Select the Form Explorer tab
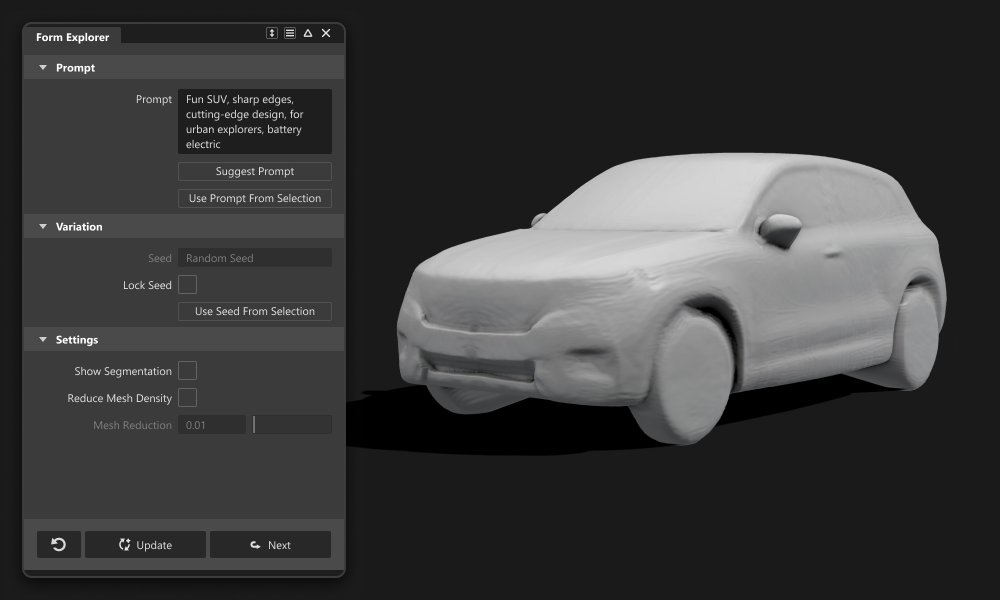Viewport: 1000px width, 600px height. coord(73,36)
